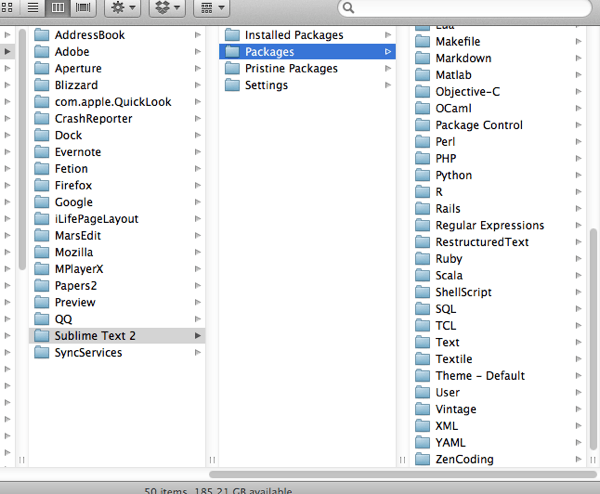Click the column resize handle after Packages column

(402, 460)
